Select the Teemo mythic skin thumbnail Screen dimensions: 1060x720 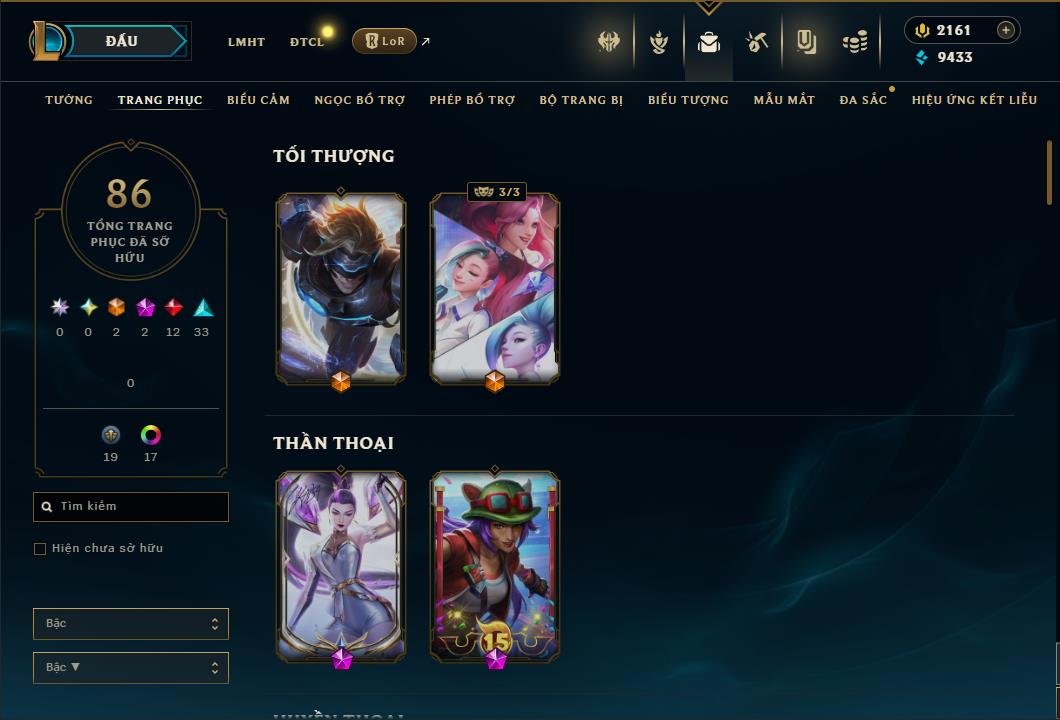(x=495, y=567)
